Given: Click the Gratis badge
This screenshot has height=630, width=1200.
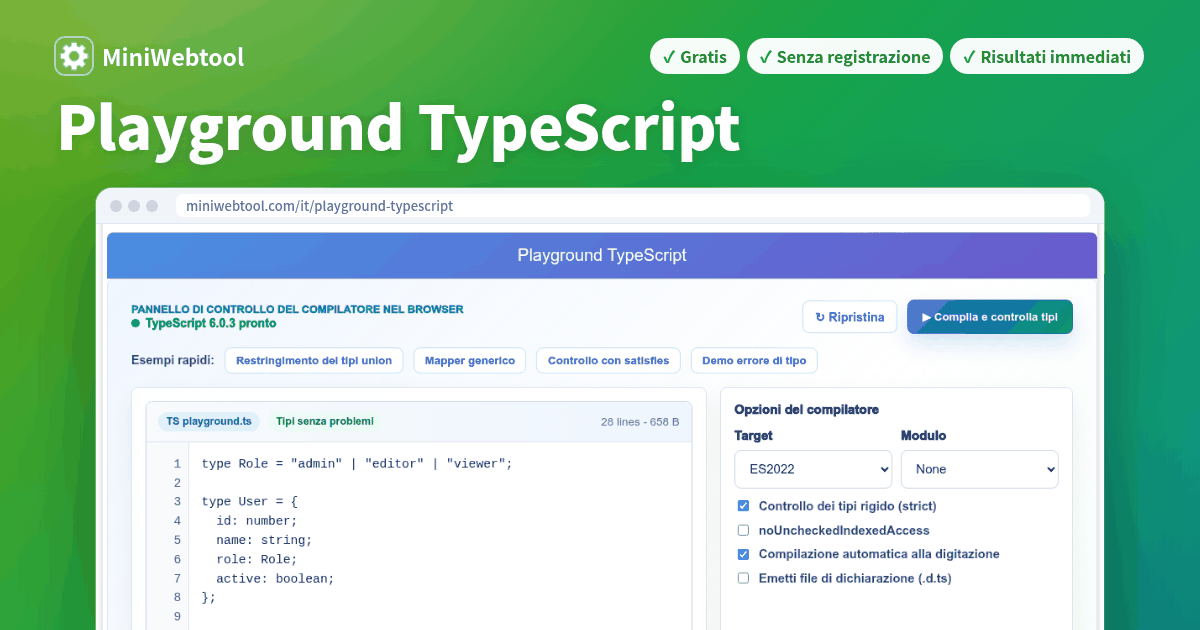Looking at the screenshot, I should [695, 57].
